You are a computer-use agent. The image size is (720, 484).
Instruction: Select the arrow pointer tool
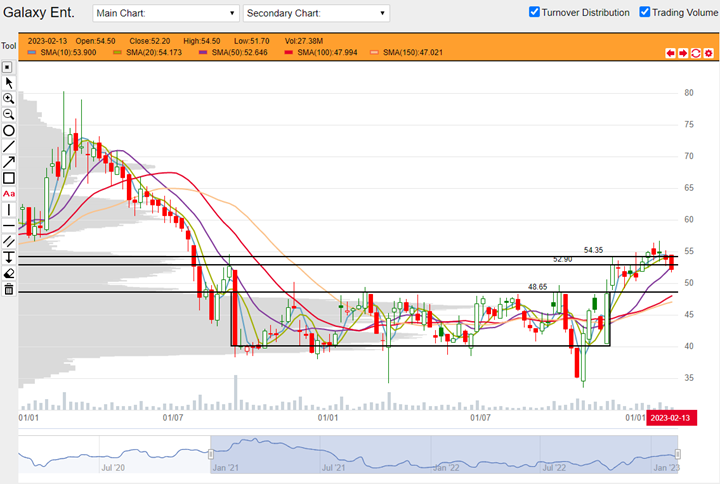point(9,83)
